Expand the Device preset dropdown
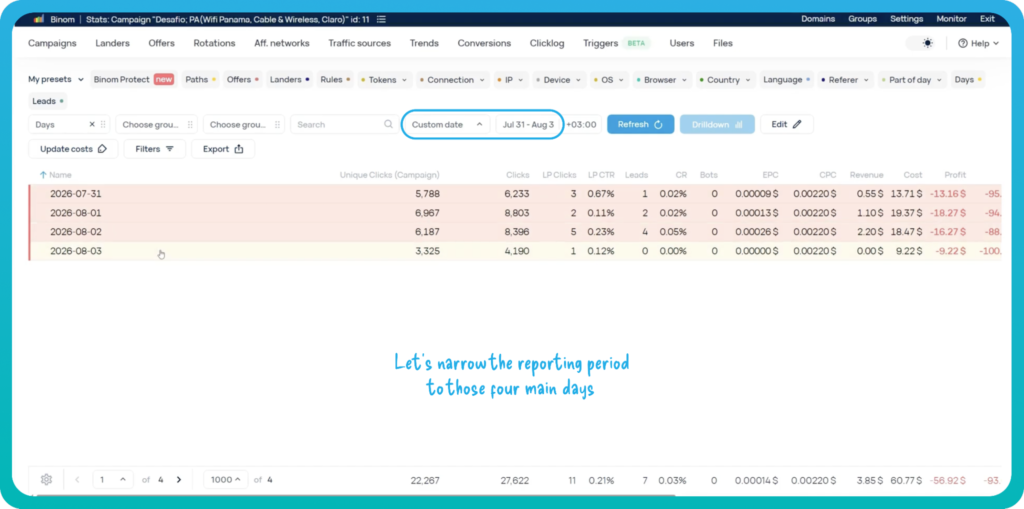This screenshot has width=1024, height=509. click(560, 80)
